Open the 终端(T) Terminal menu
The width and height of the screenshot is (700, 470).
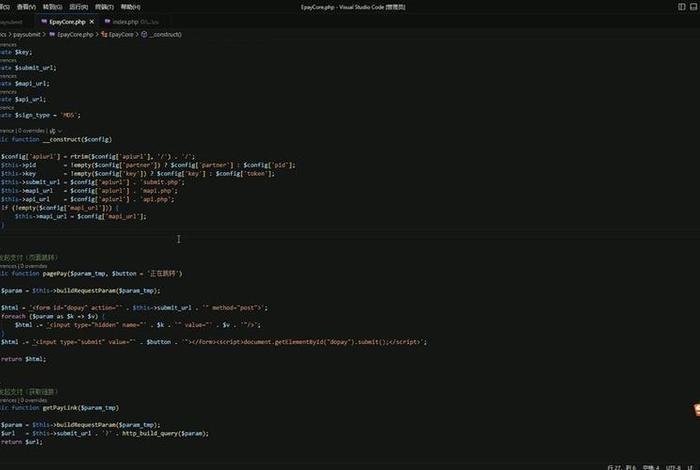pos(104,7)
